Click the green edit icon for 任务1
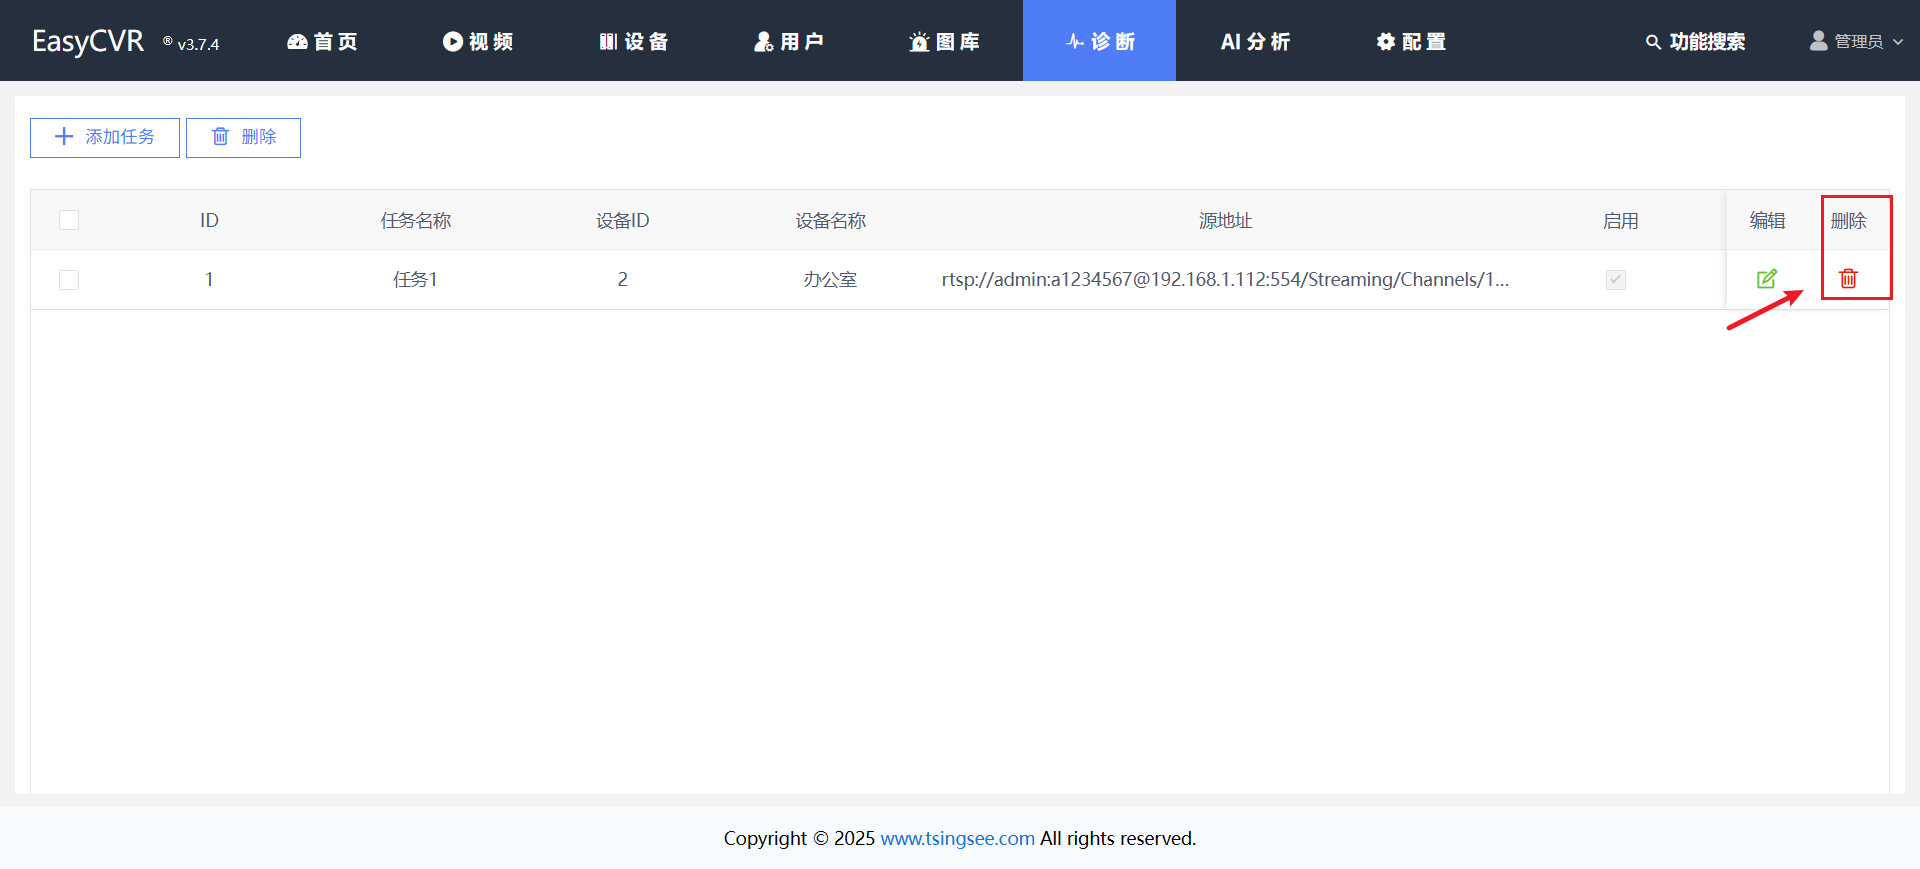 click(x=1766, y=279)
